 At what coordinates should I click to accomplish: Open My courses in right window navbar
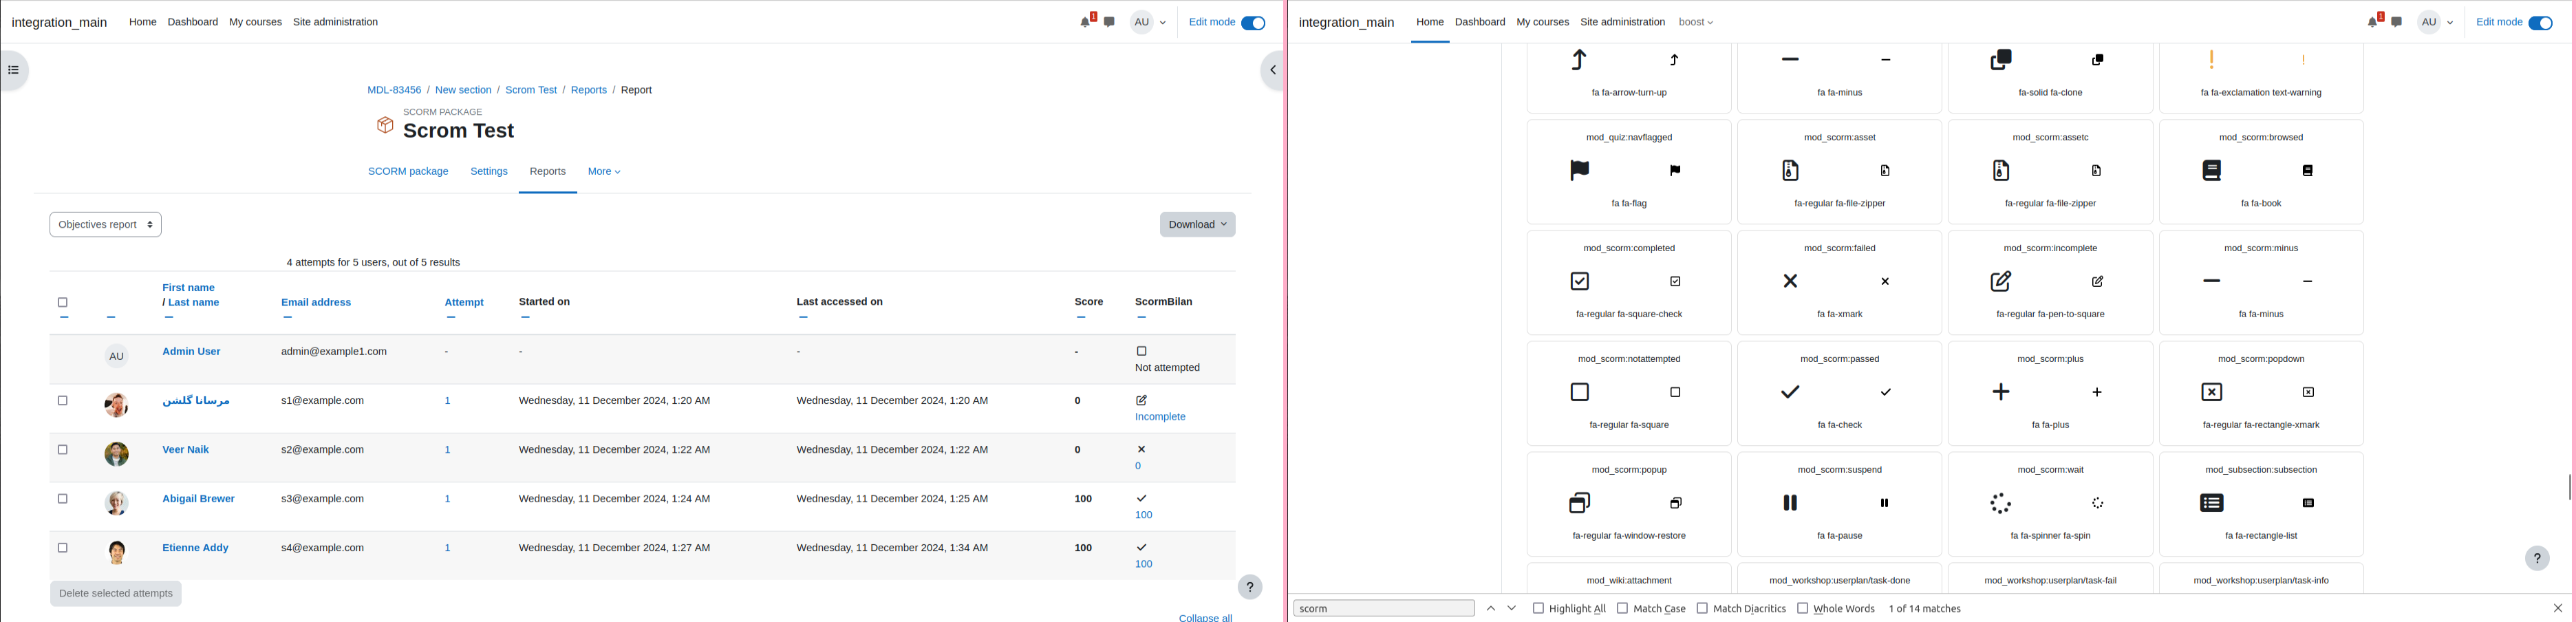tap(1543, 22)
